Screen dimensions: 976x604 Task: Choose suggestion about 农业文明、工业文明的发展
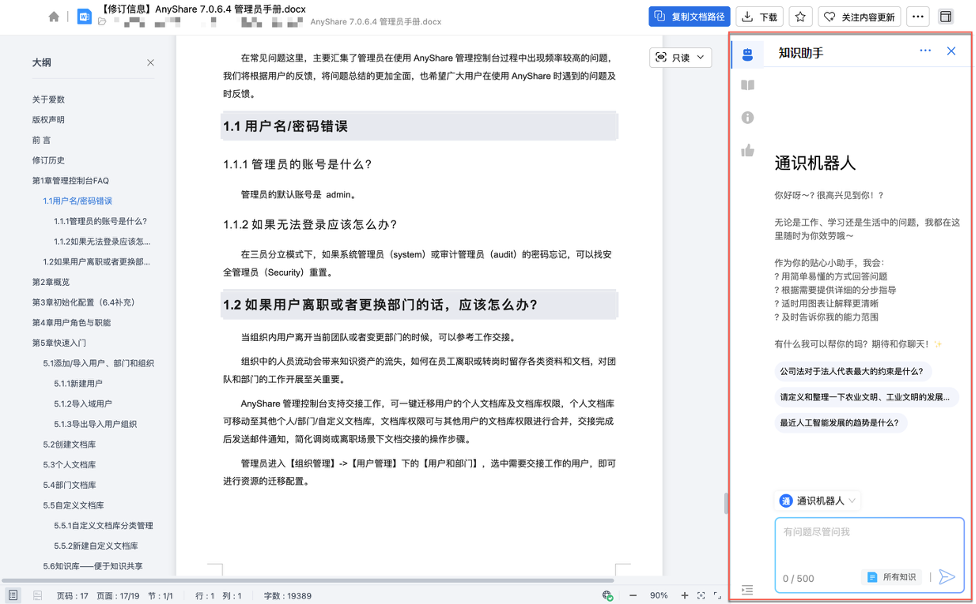pos(866,397)
